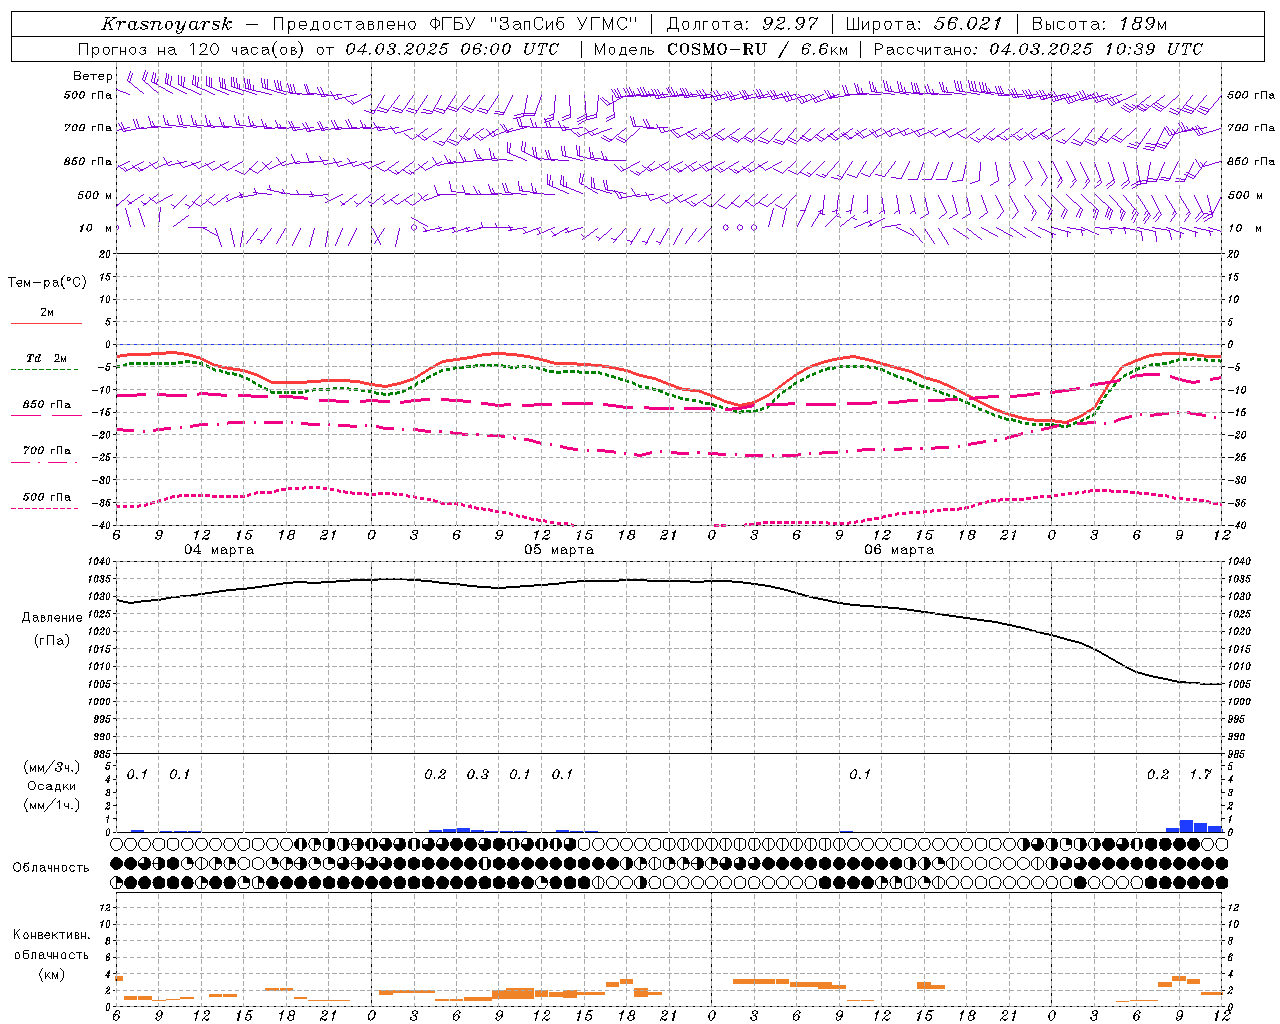Click the '06 марта' date label
1280x1024 pixels.
[899, 549]
